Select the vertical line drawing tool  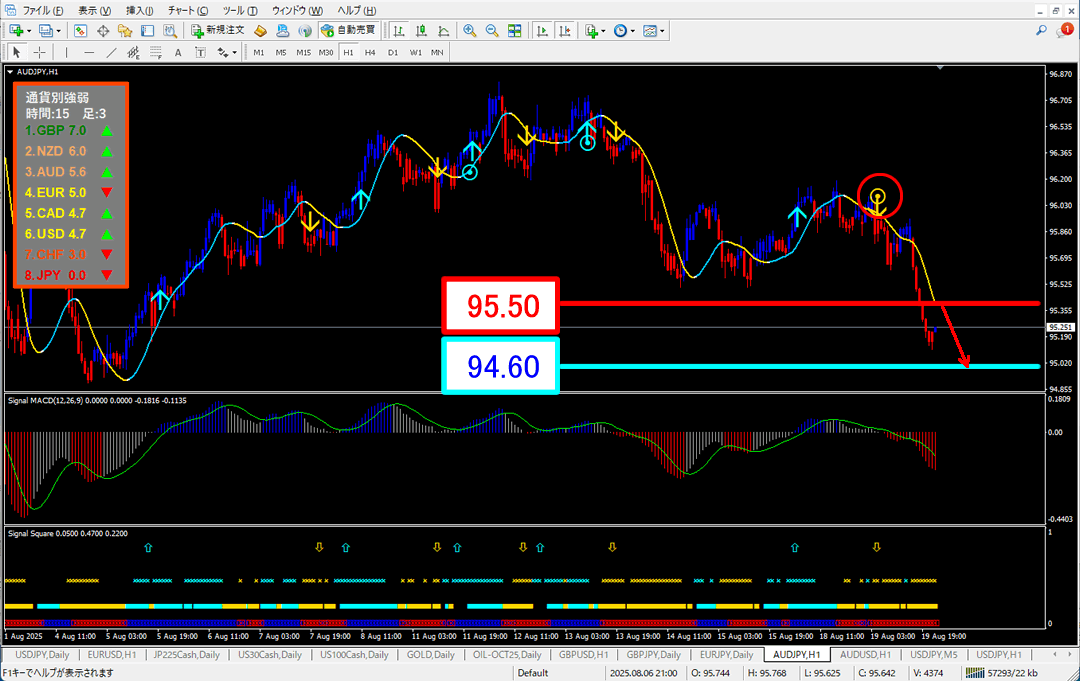pyautogui.click(x=67, y=52)
